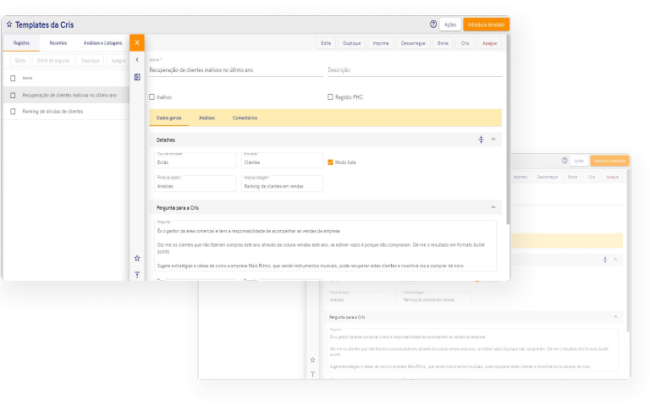The width and height of the screenshot is (650, 406).
Task: Click the go-to-top icon in front window side strip
Action: click(137, 275)
